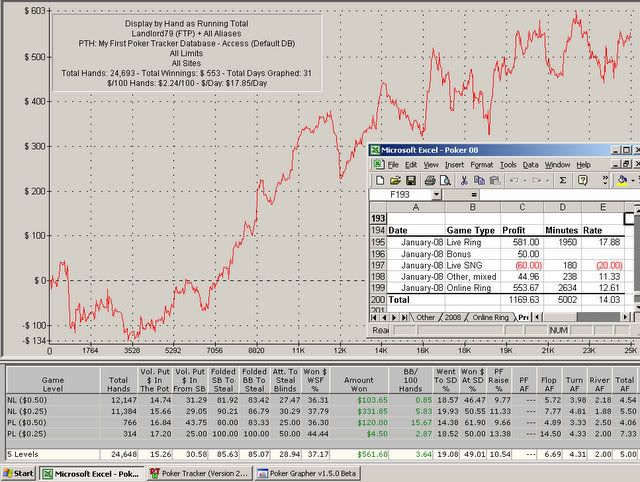Switch to Poker Grapher v1.5.0 Beta taskbar button

[308, 474]
